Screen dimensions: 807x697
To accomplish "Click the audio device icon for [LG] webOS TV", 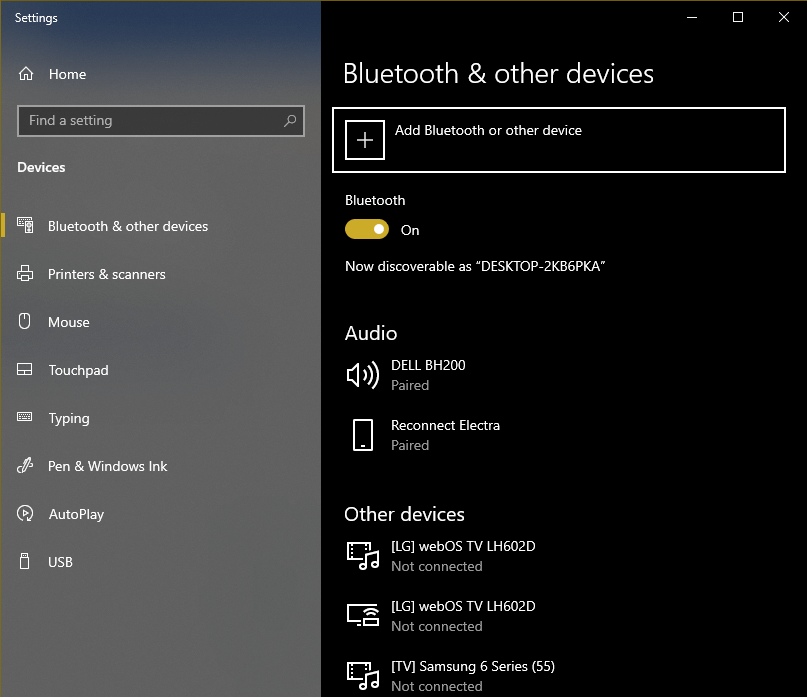I will coord(362,556).
